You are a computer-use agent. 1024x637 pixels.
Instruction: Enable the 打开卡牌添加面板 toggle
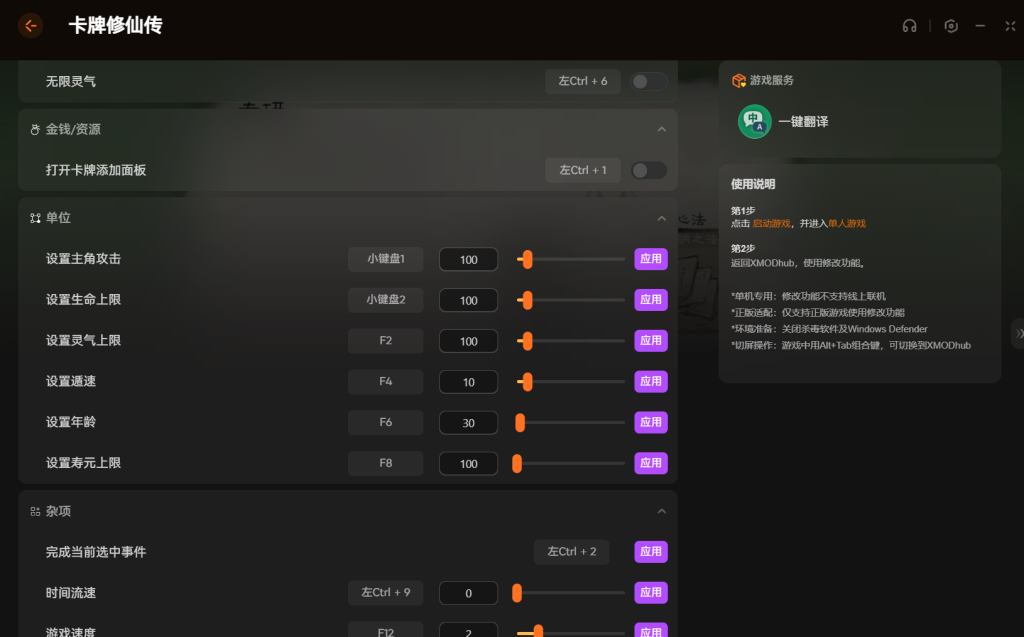(648, 170)
